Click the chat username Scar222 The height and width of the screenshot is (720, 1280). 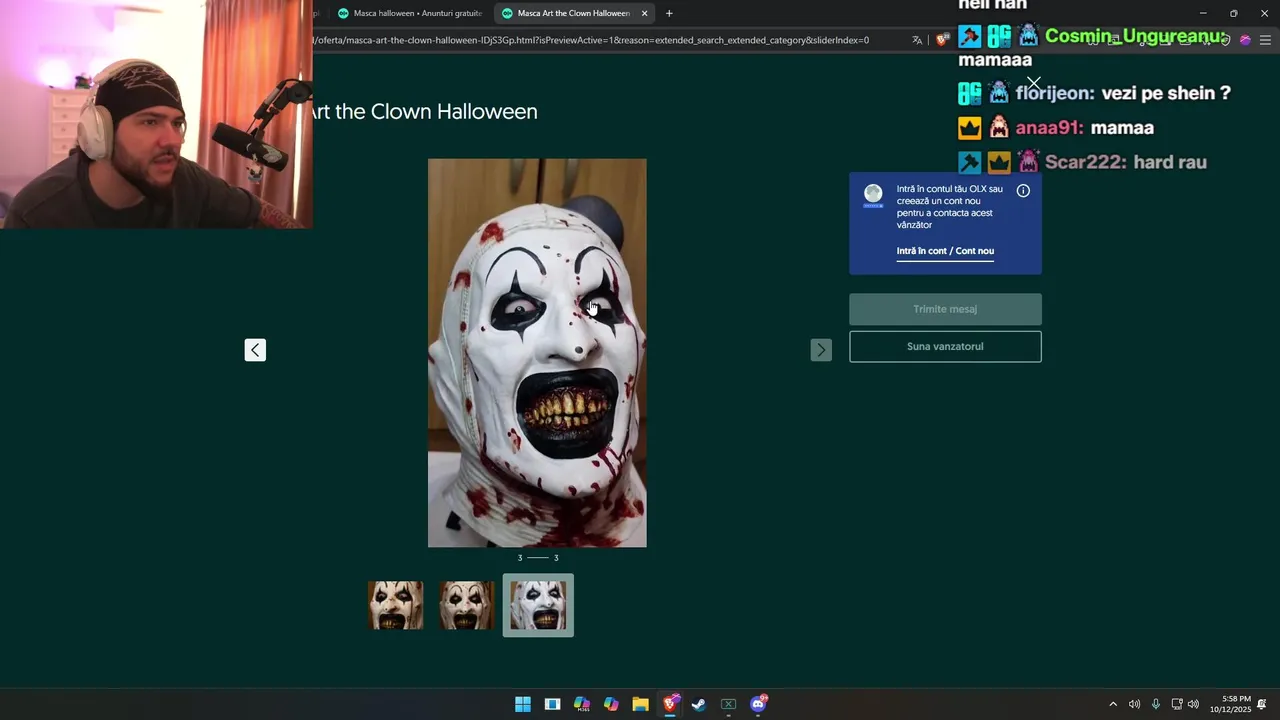(x=1085, y=162)
